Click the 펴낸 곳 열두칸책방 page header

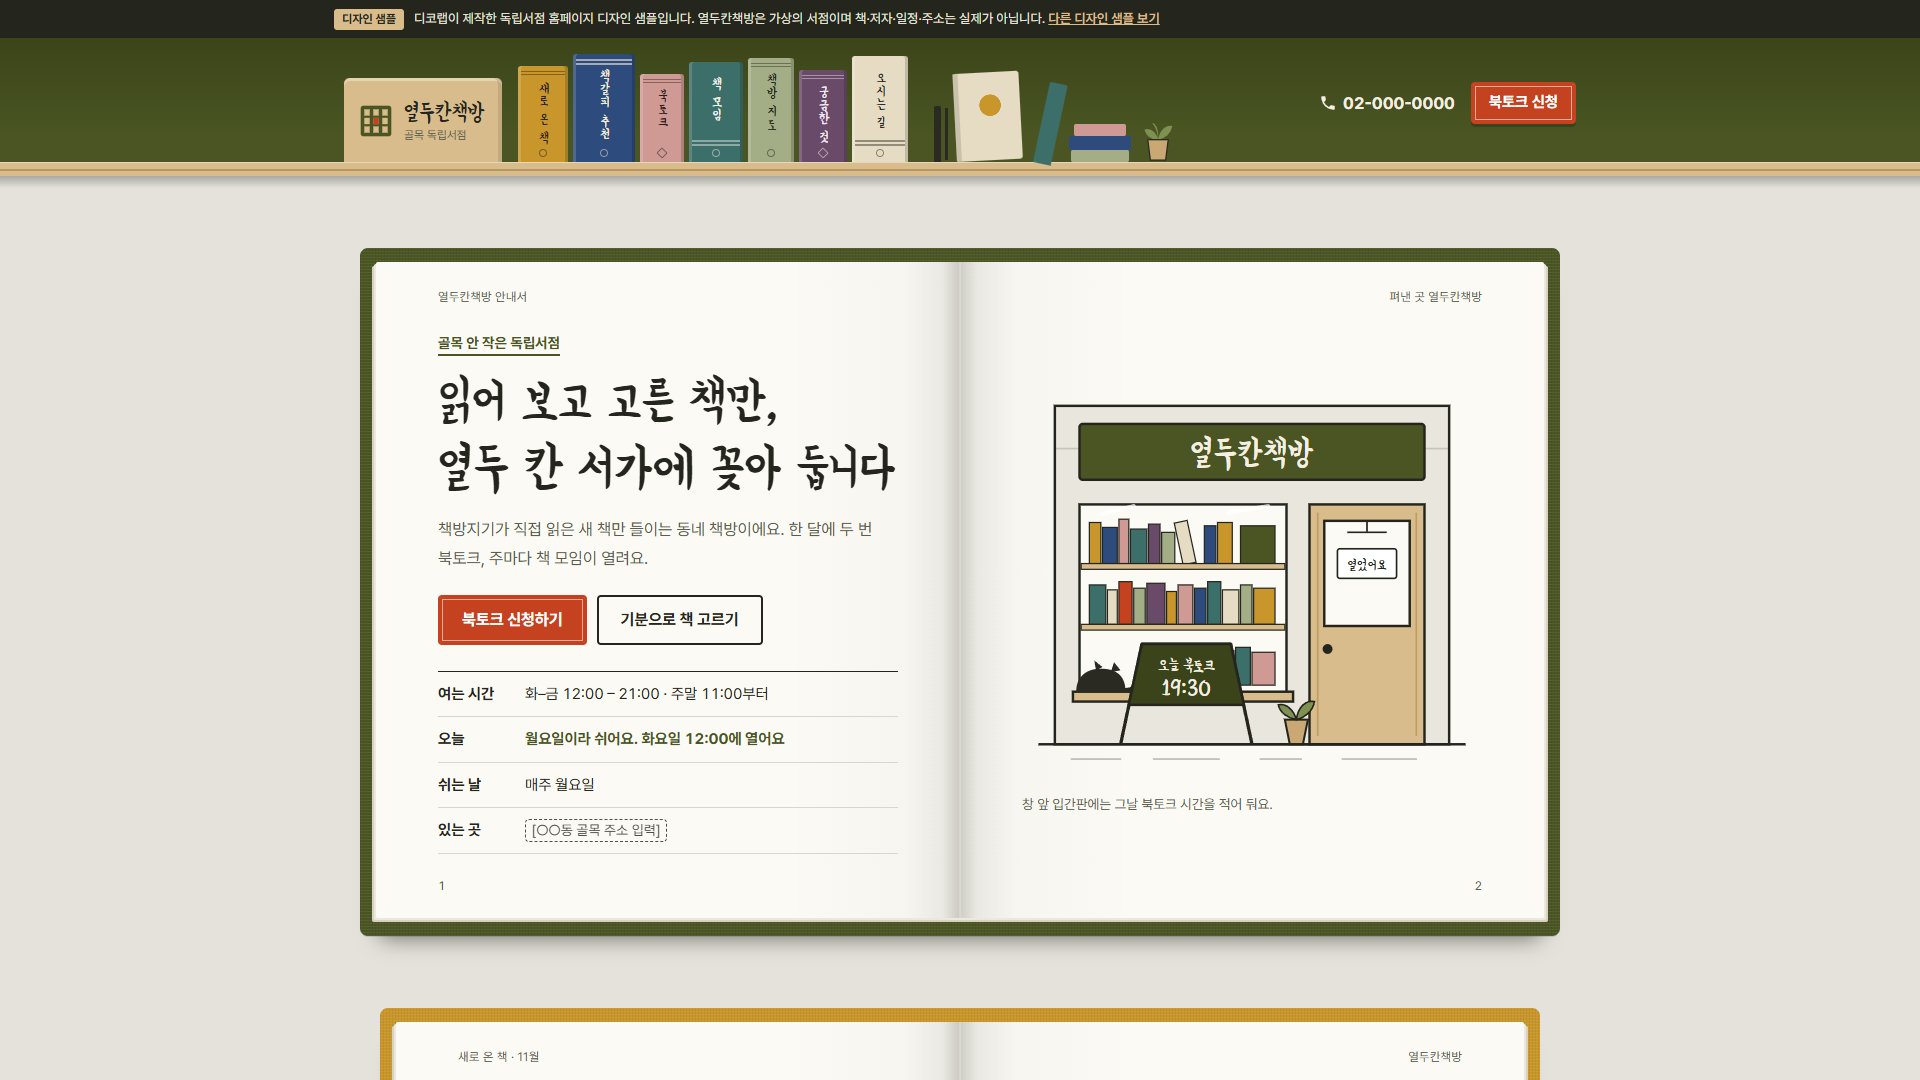coord(1435,297)
